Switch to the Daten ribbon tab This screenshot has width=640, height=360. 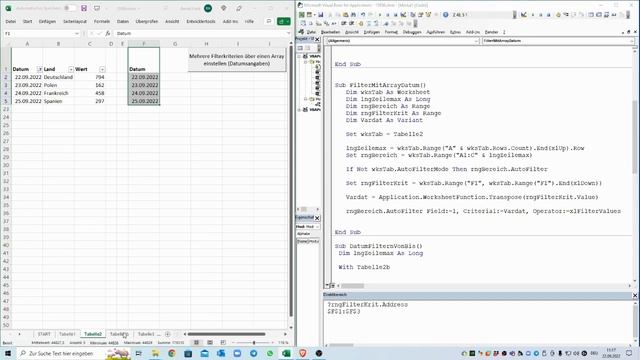point(123,21)
